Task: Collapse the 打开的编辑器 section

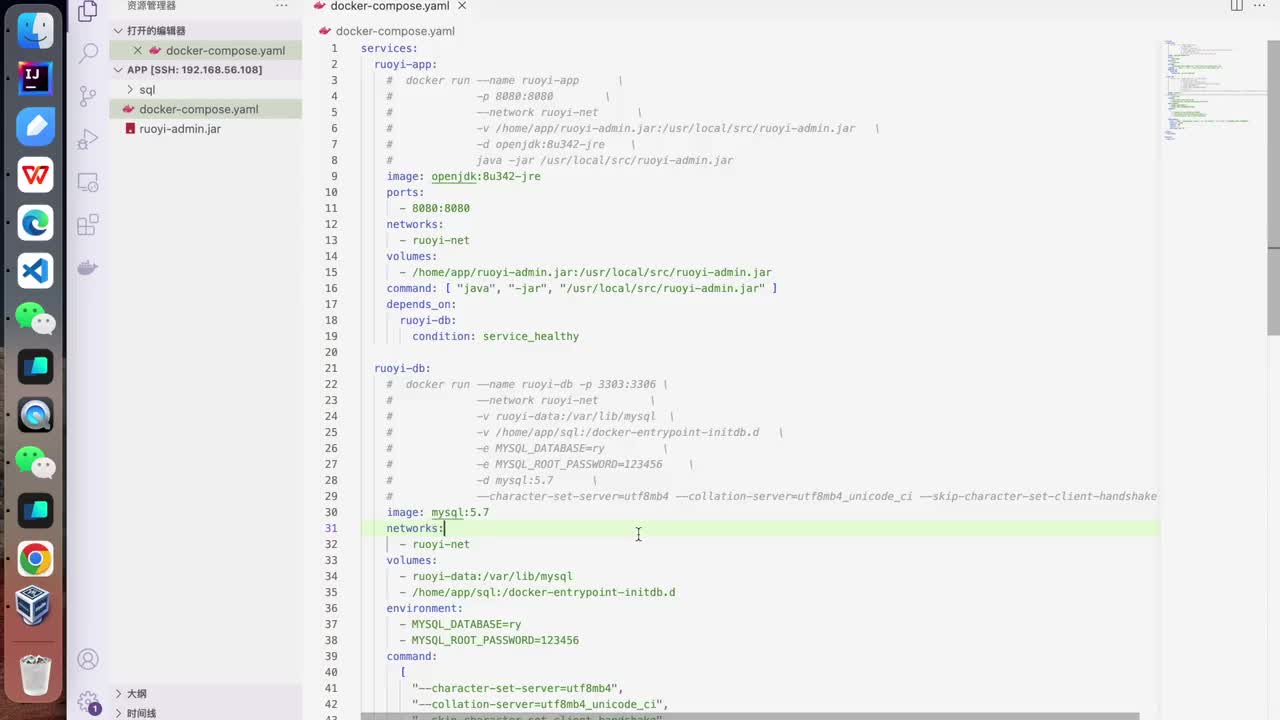Action: (x=118, y=31)
